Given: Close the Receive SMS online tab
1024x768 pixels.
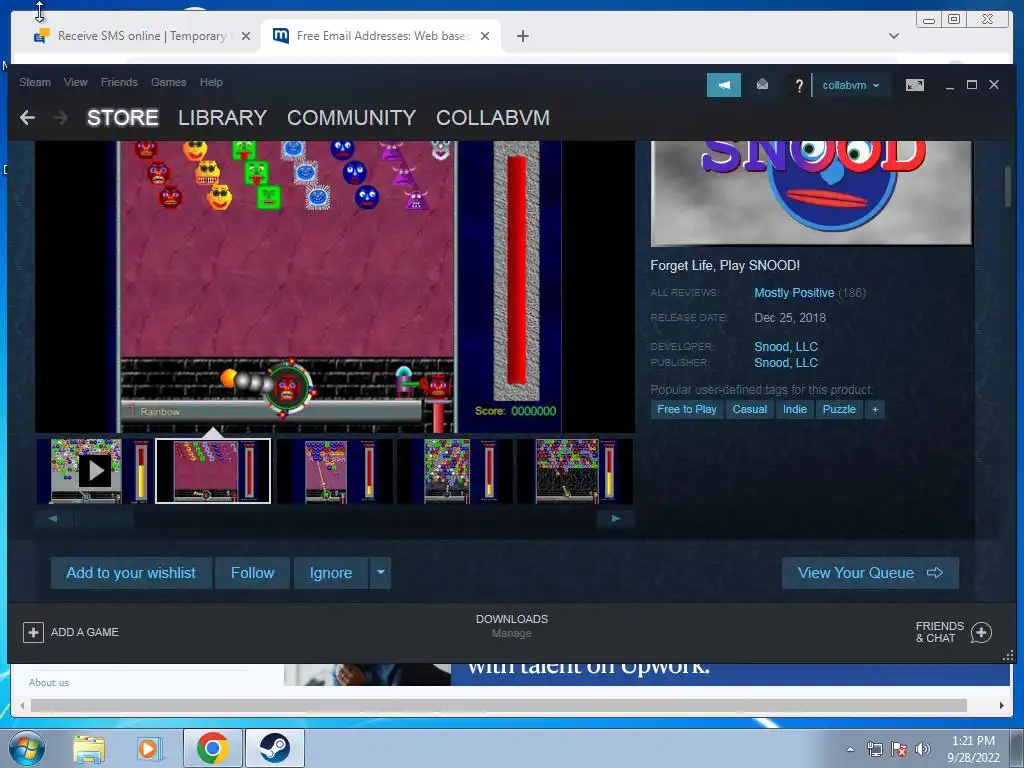Looking at the screenshot, I should (246, 36).
